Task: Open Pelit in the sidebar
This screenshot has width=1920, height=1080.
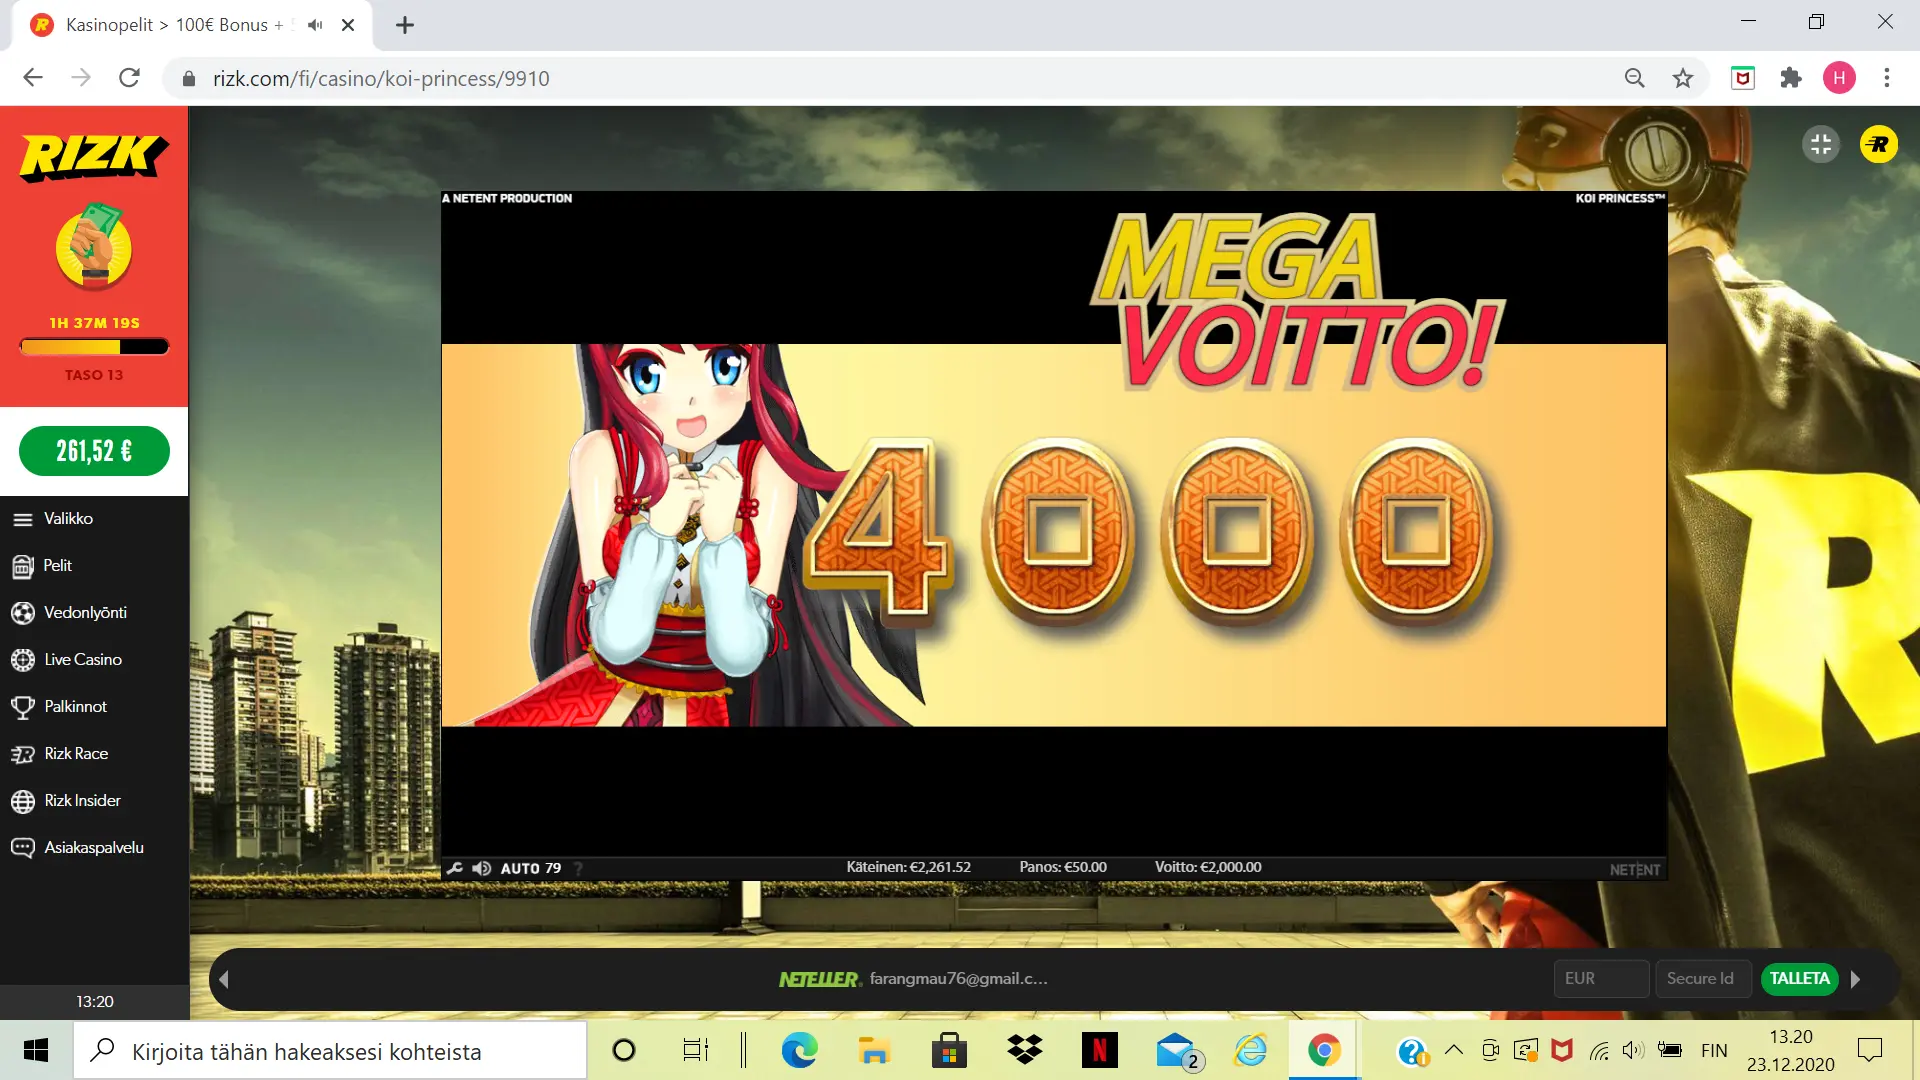Action: coord(57,566)
